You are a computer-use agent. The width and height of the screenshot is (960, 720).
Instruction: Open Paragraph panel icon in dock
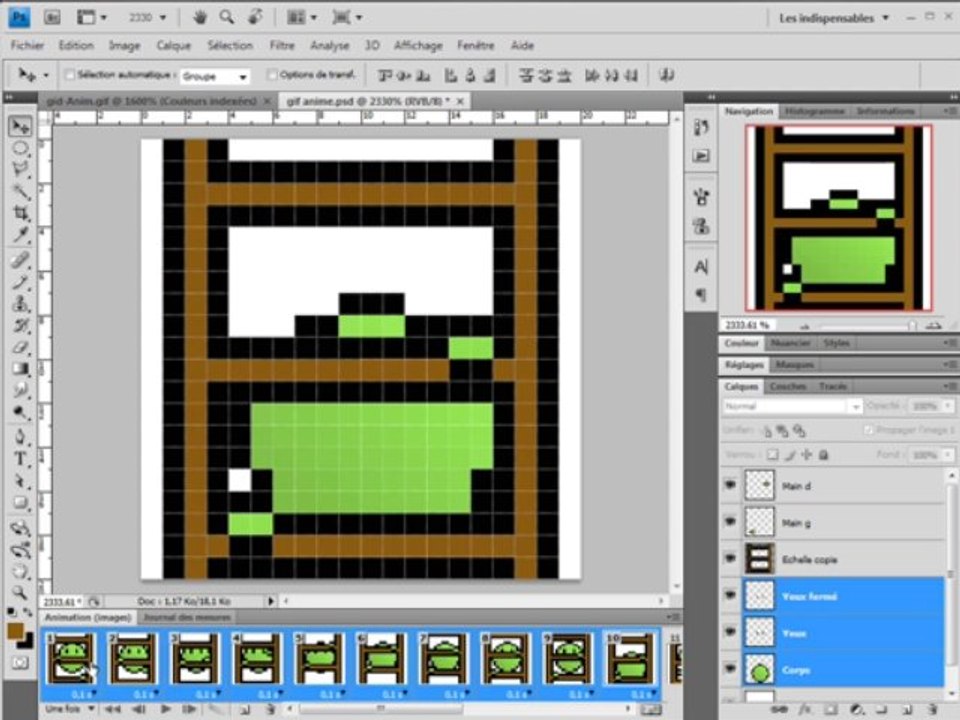tap(702, 294)
